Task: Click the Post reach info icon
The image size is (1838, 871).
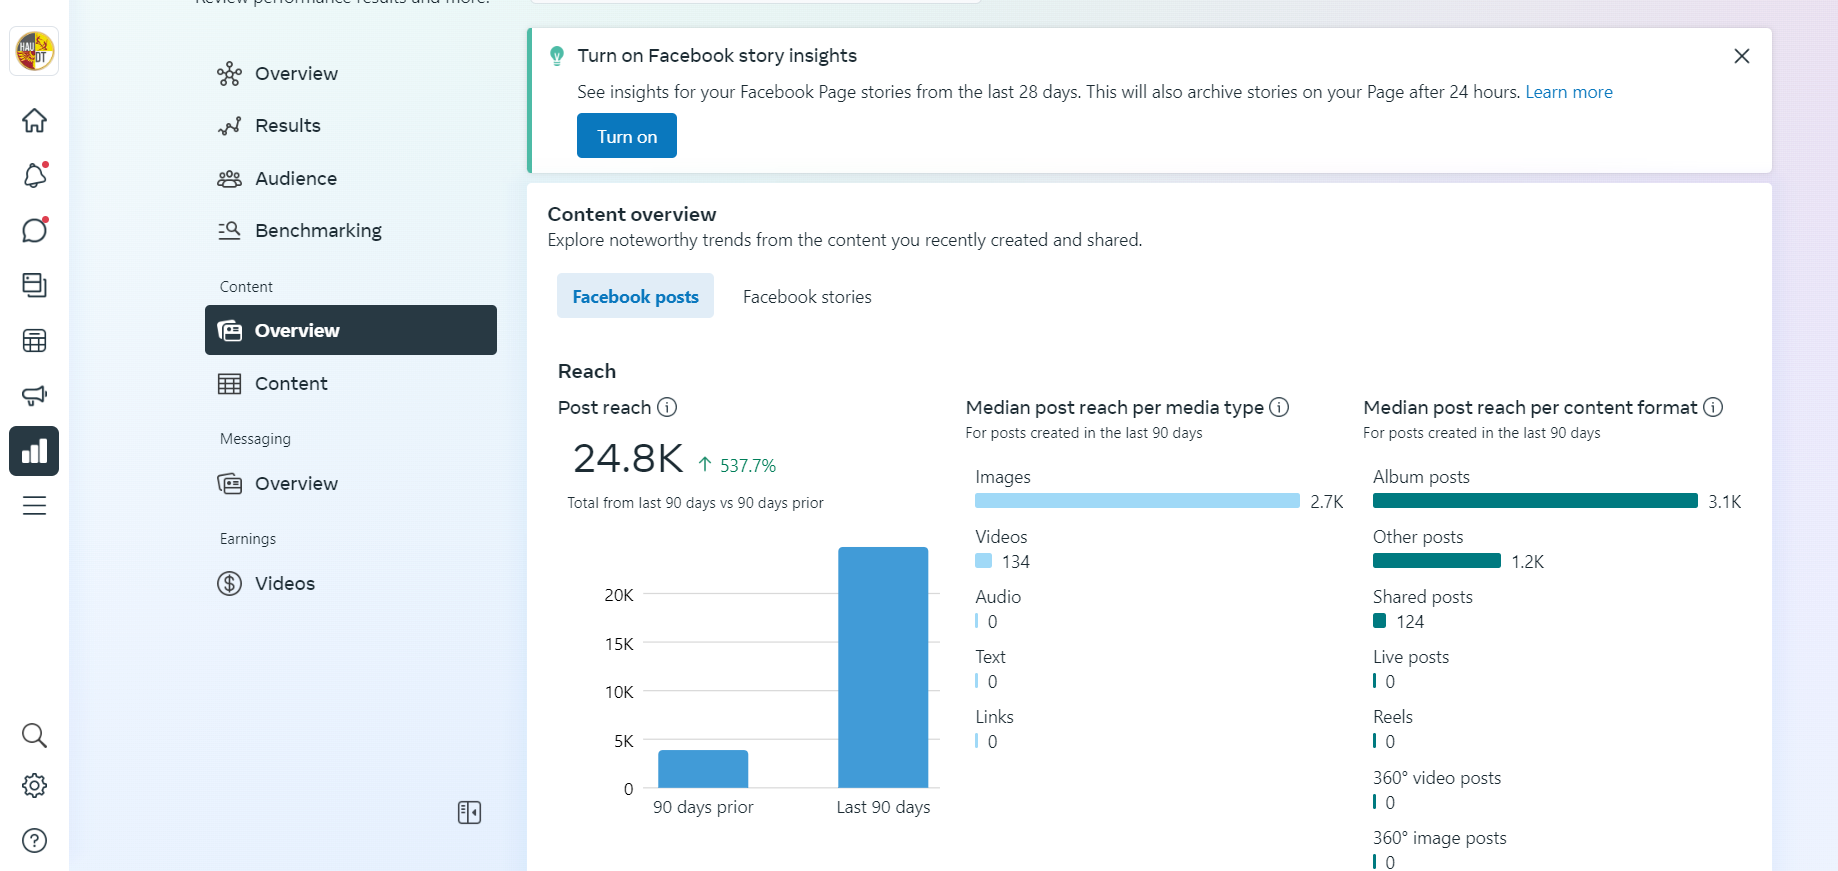Action: coord(667,407)
